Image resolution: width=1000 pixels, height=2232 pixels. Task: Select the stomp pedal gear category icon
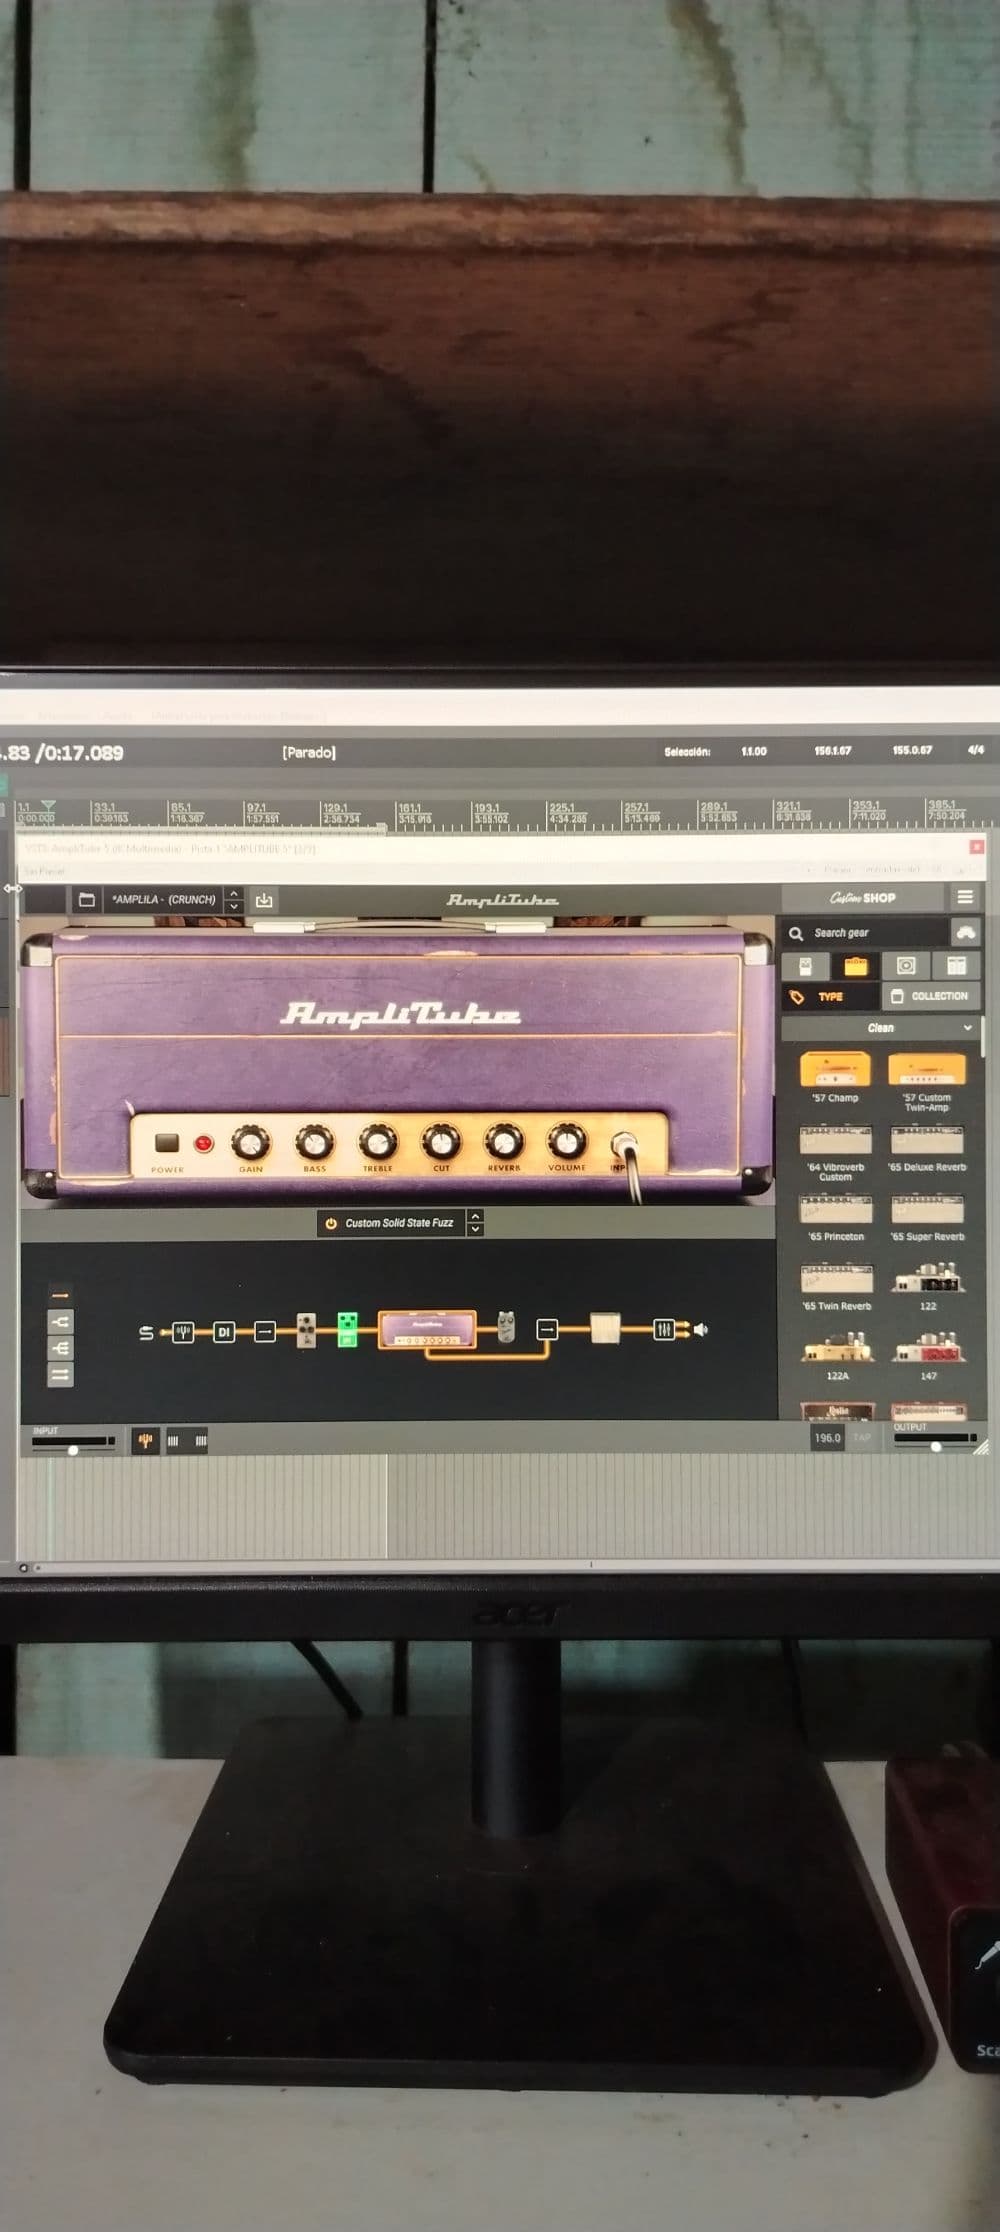pyautogui.click(x=805, y=965)
